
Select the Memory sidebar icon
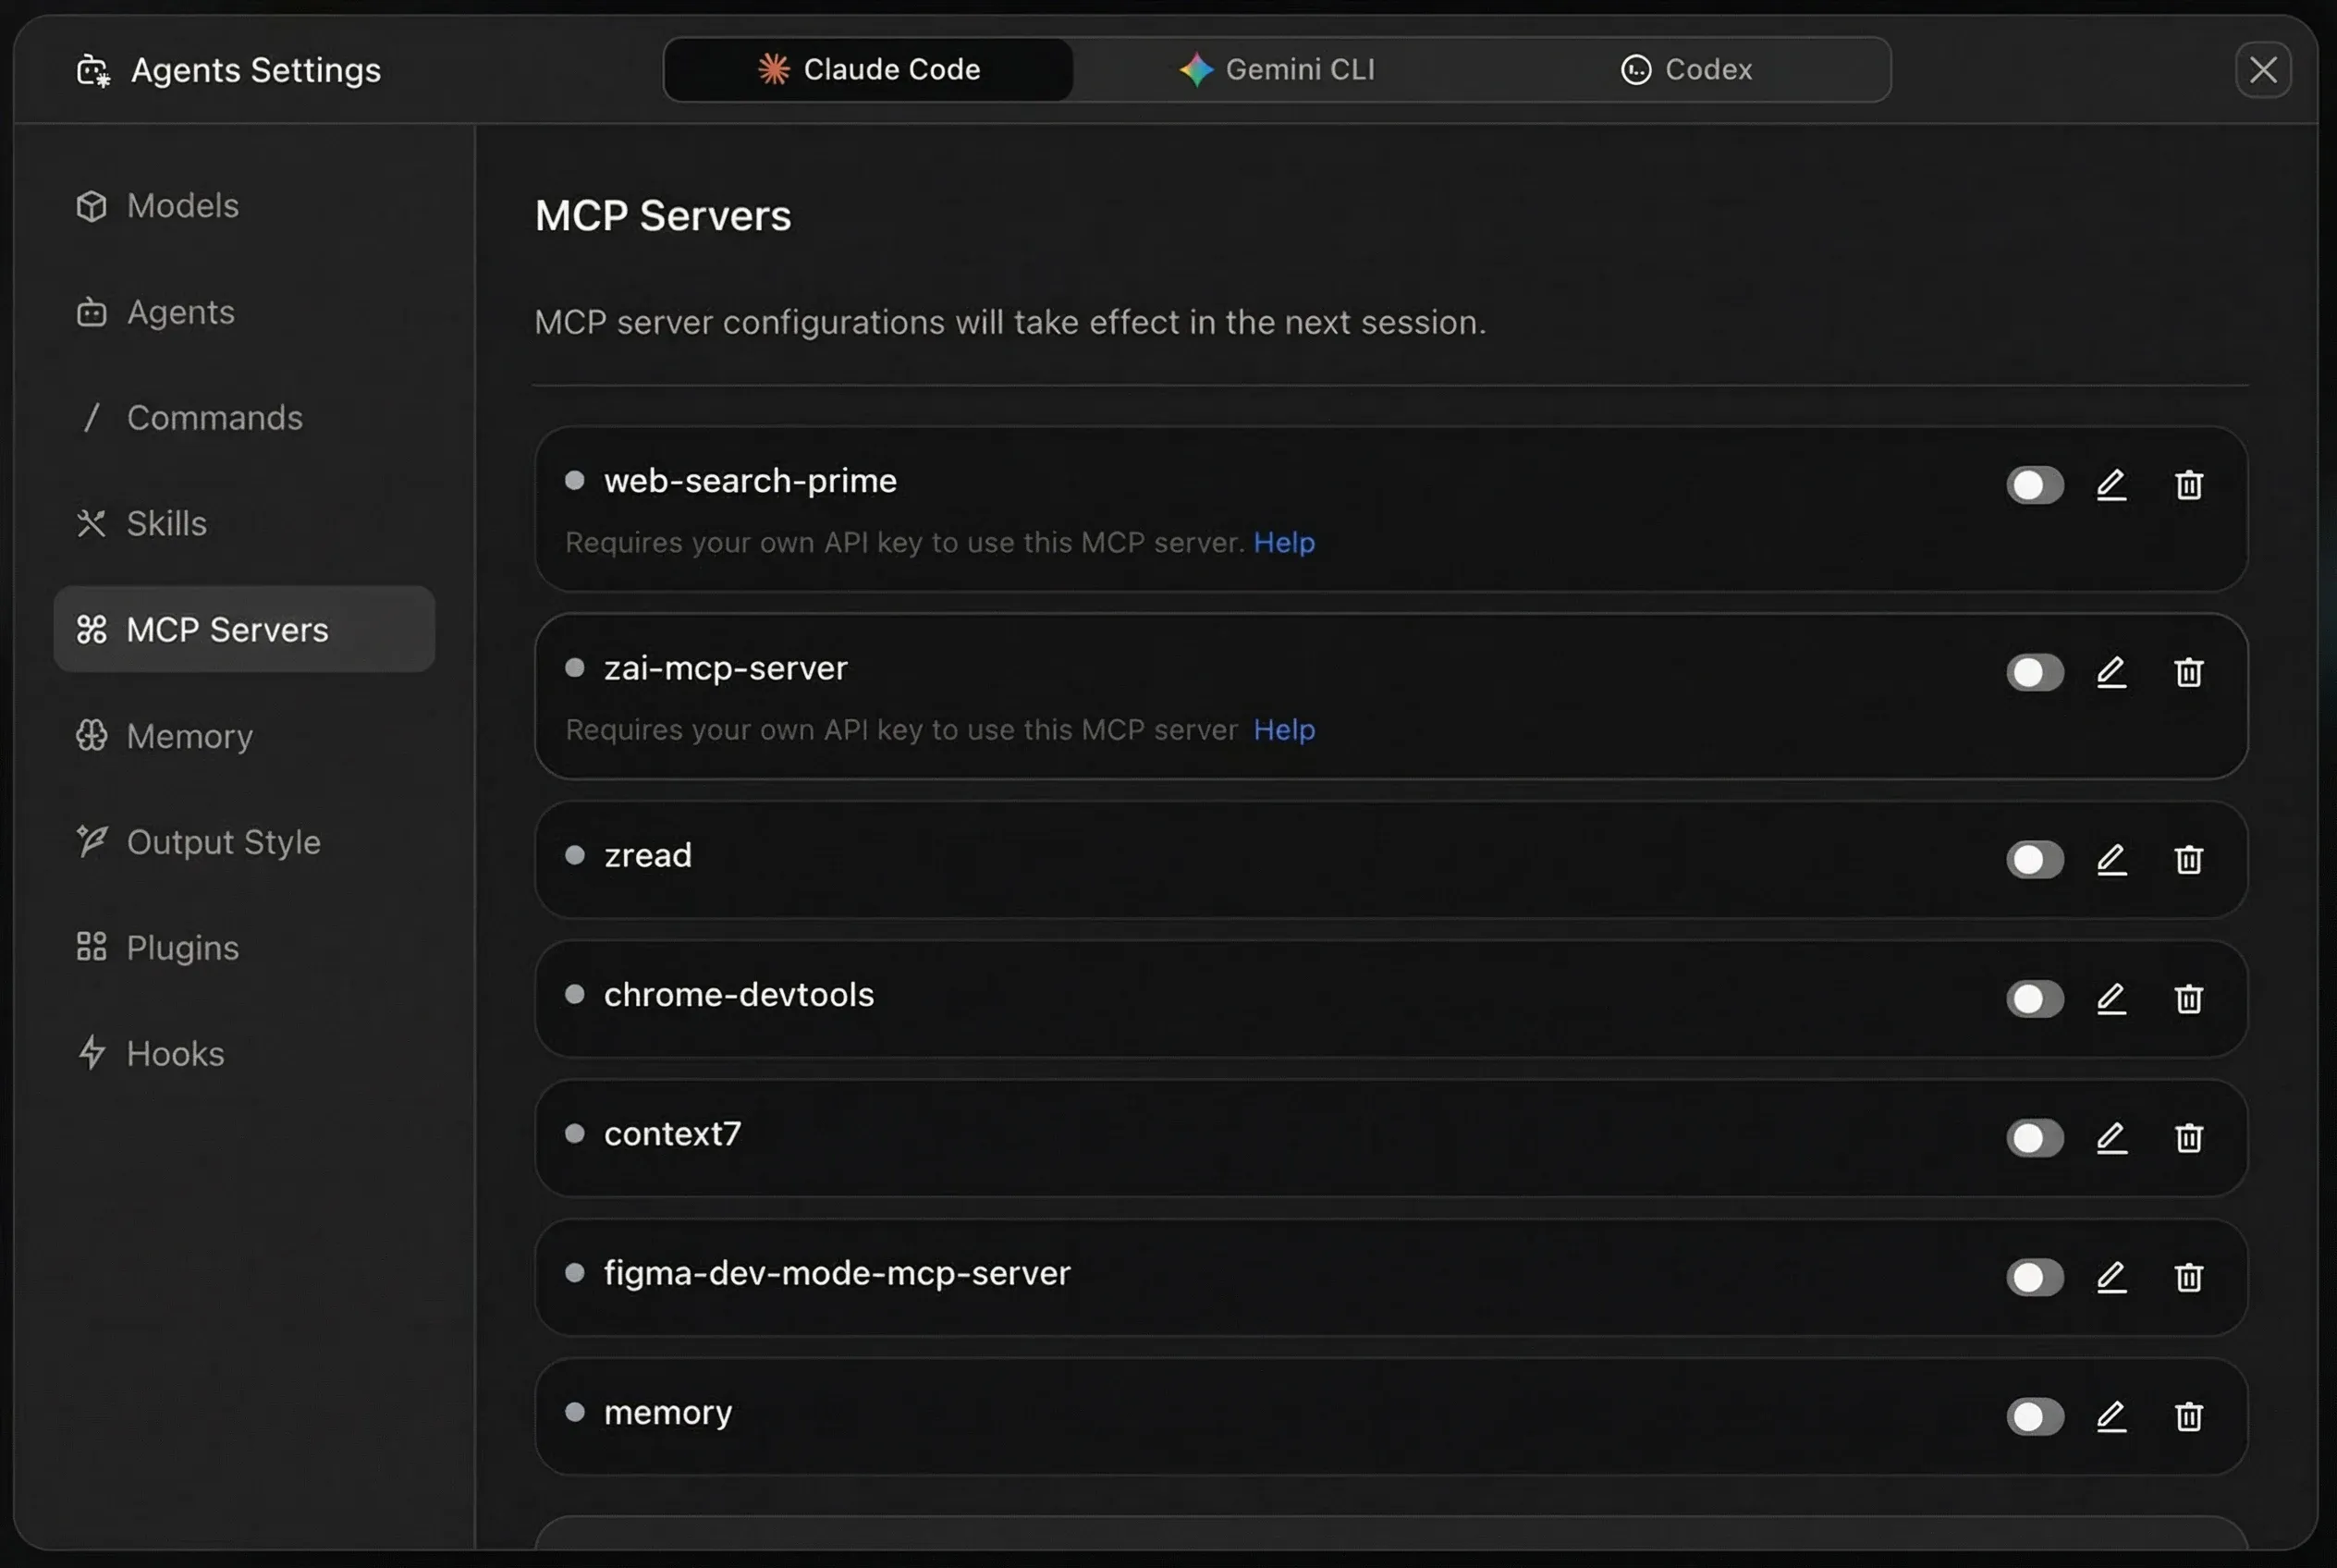[93, 736]
